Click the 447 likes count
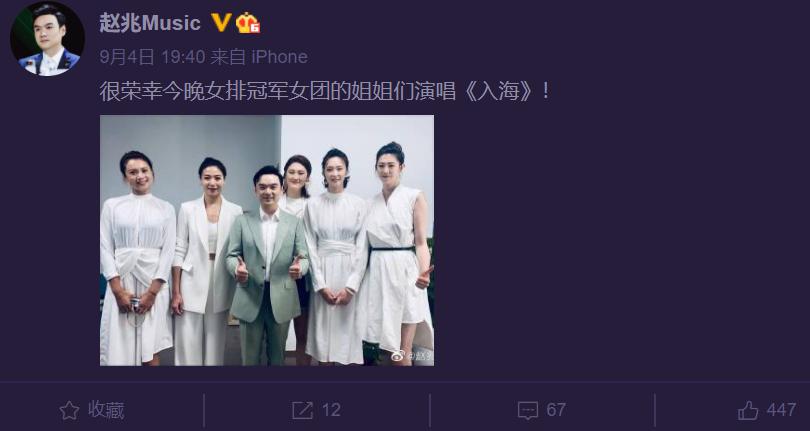810x431 pixels. click(x=781, y=410)
